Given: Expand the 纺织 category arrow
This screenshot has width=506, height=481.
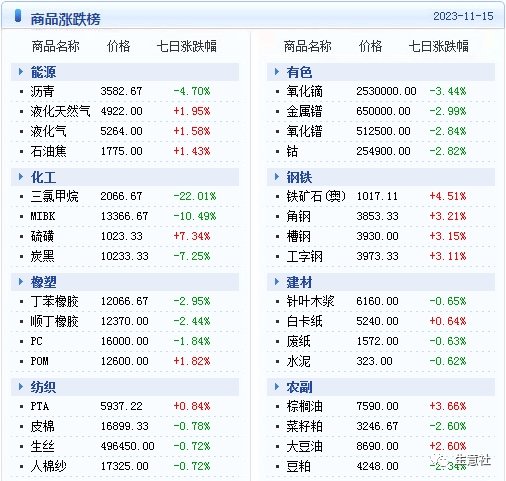Looking at the screenshot, I should (x=21, y=387).
